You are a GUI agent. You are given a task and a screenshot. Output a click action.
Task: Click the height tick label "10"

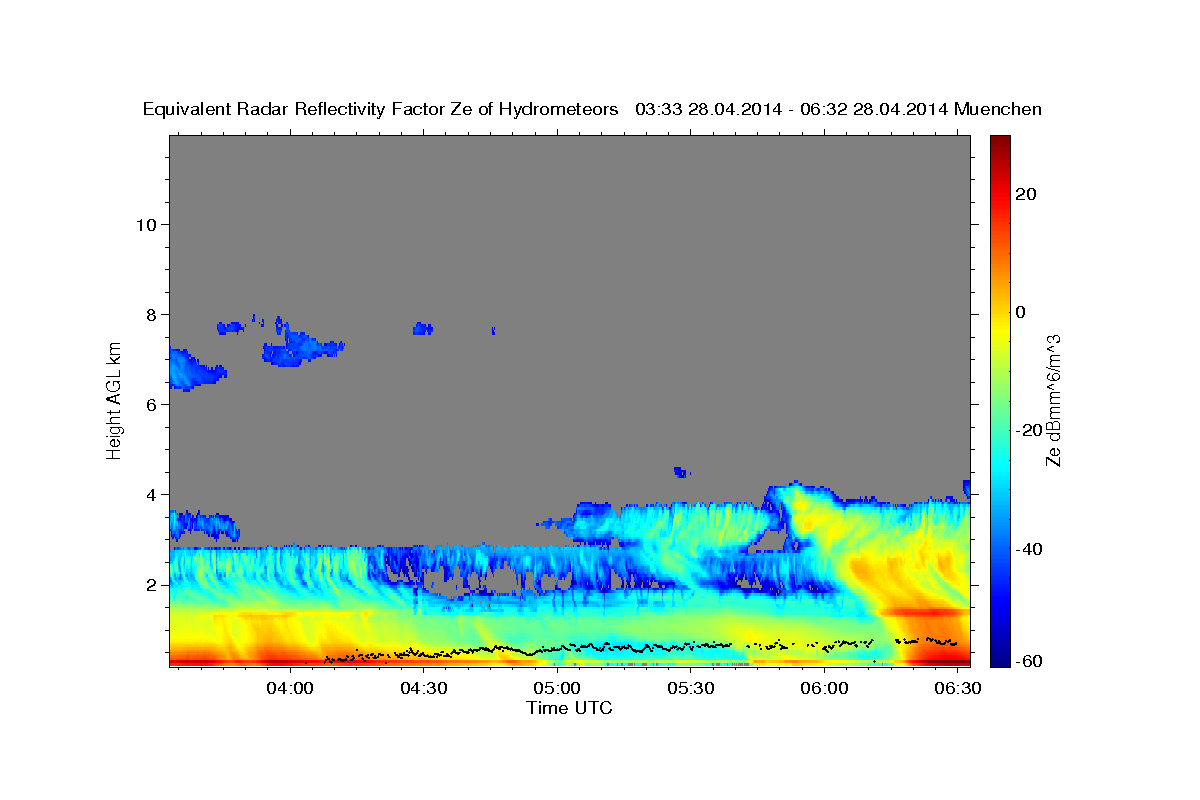pyautogui.click(x=146, y=224)
